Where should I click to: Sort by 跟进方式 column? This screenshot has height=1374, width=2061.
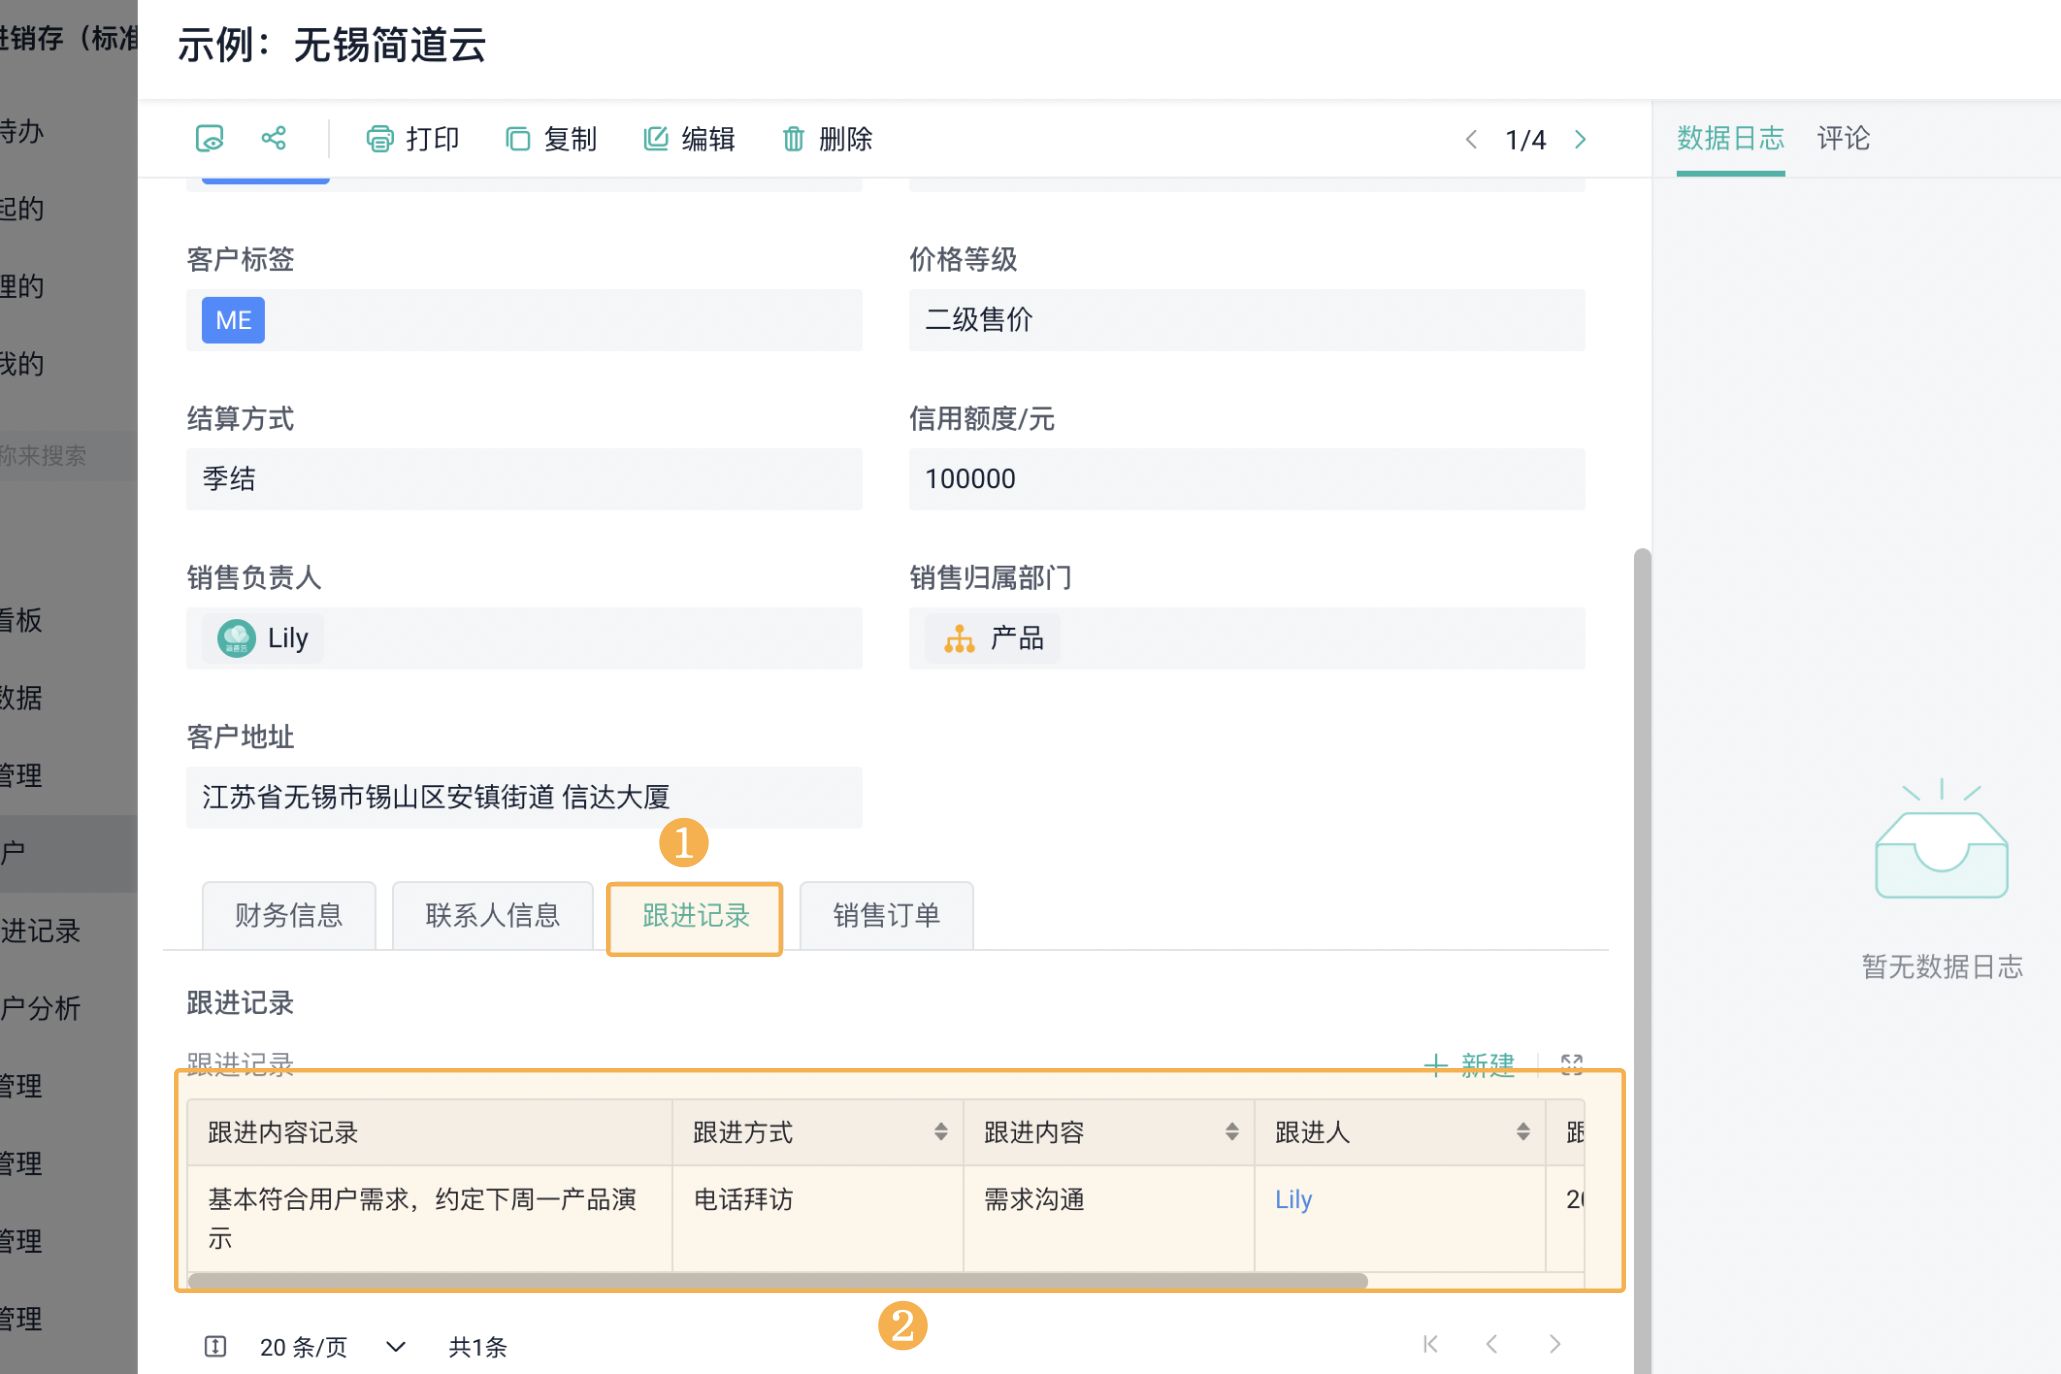point(940,1131)
